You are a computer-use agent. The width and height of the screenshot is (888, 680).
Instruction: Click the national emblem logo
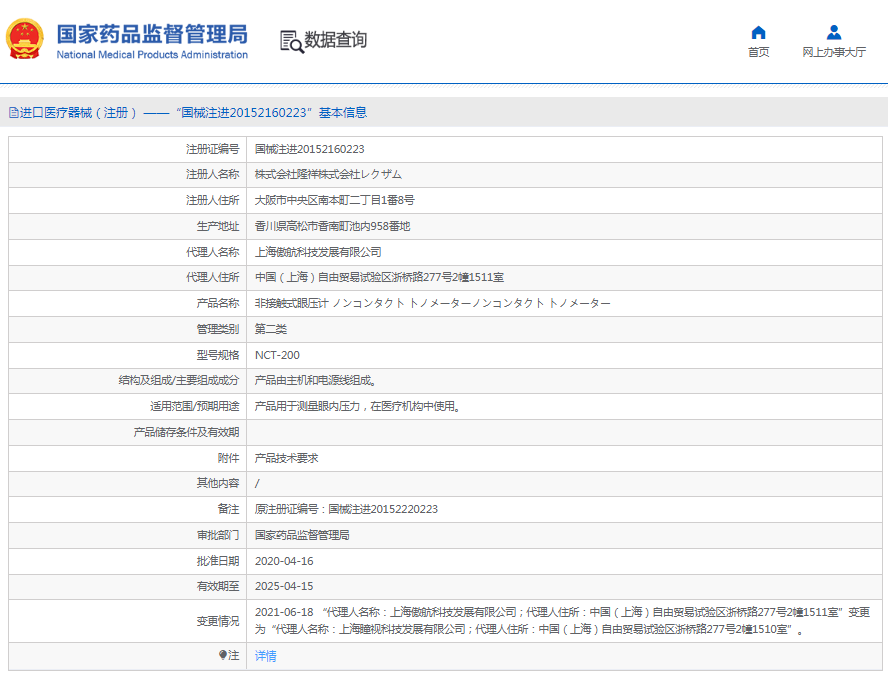pos(24,39)
